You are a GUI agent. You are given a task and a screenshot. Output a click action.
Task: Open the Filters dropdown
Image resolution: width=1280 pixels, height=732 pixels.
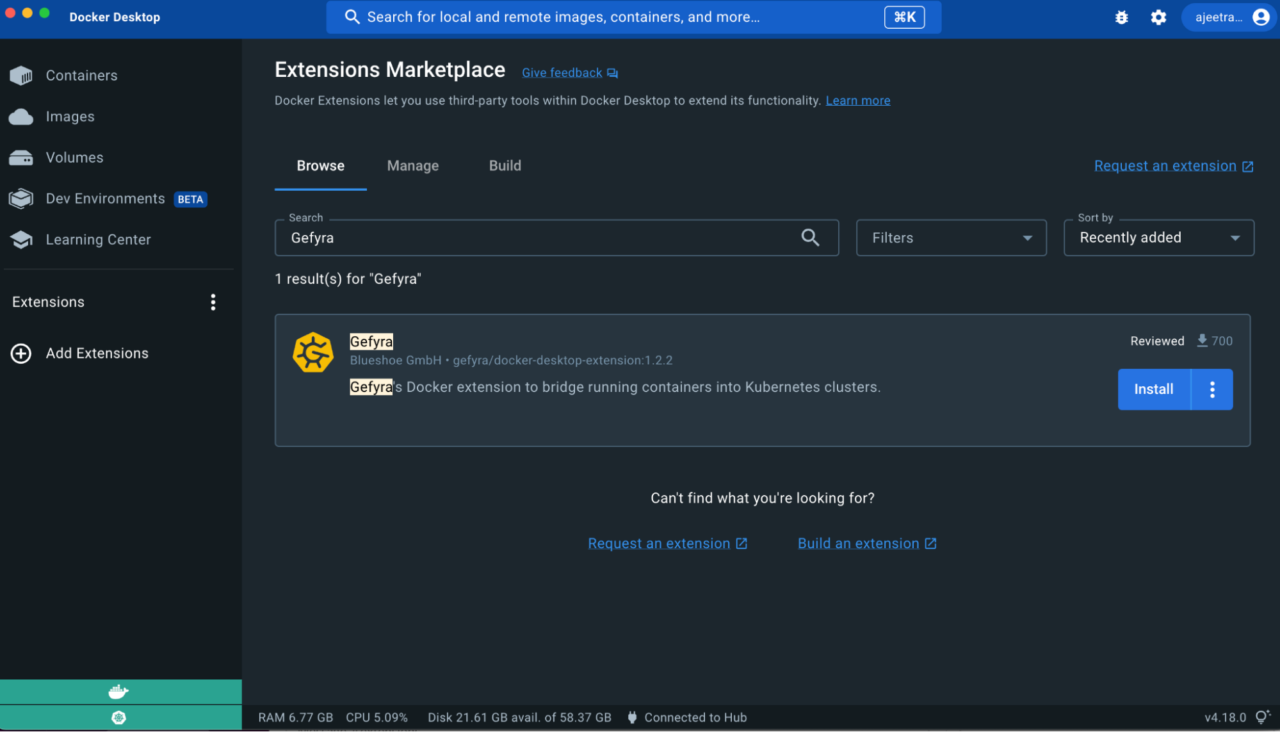(x=950, y=237)
